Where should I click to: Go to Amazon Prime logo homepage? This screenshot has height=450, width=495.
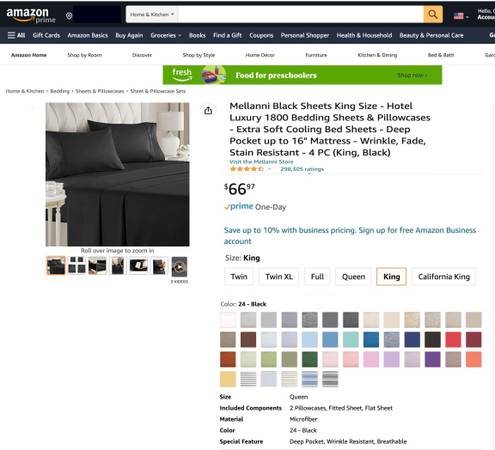click(x=31, y=15)
